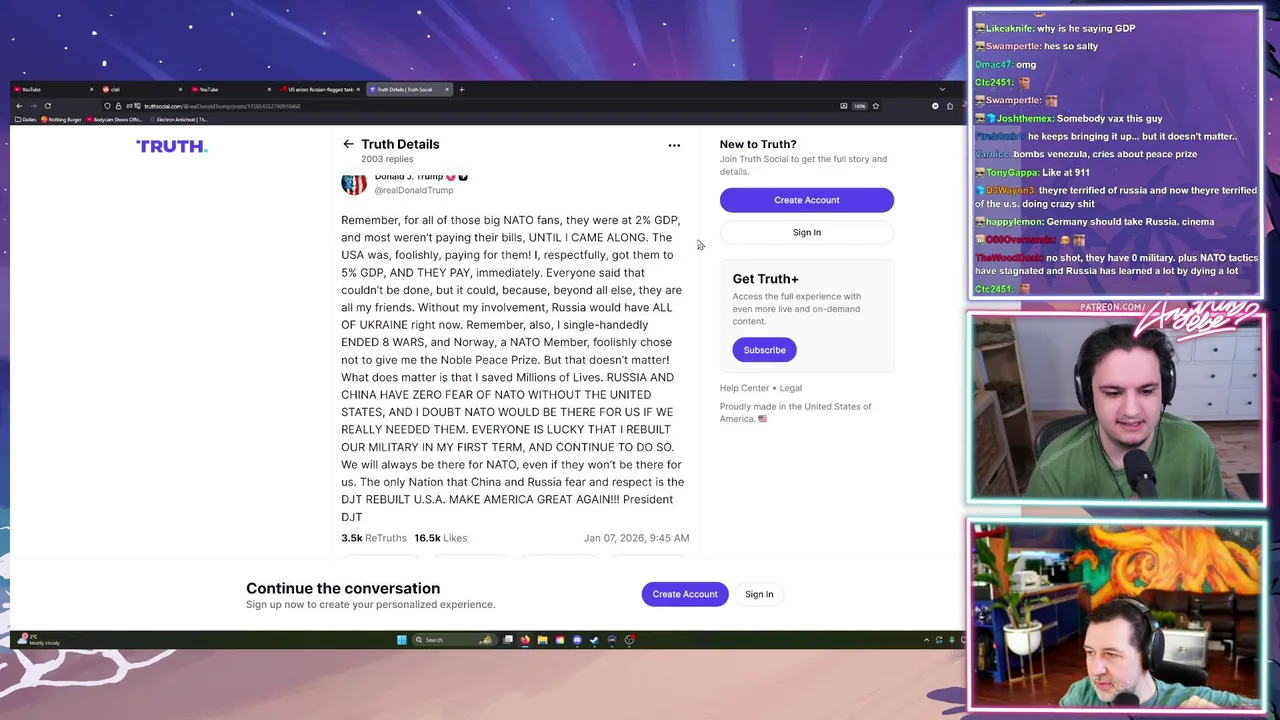Click the taskbar Search box
Viewport: 1280px width, 720px height.
(x=454, y=640)
